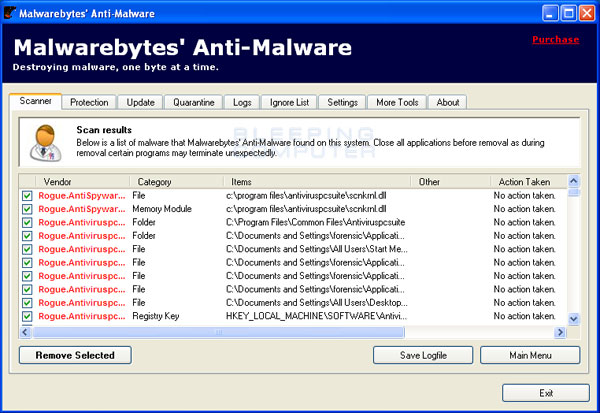The image size is (600, 413).
Task: Uncheck the scnkrnl.dll File row checkbox
Action: coord(27,196)
